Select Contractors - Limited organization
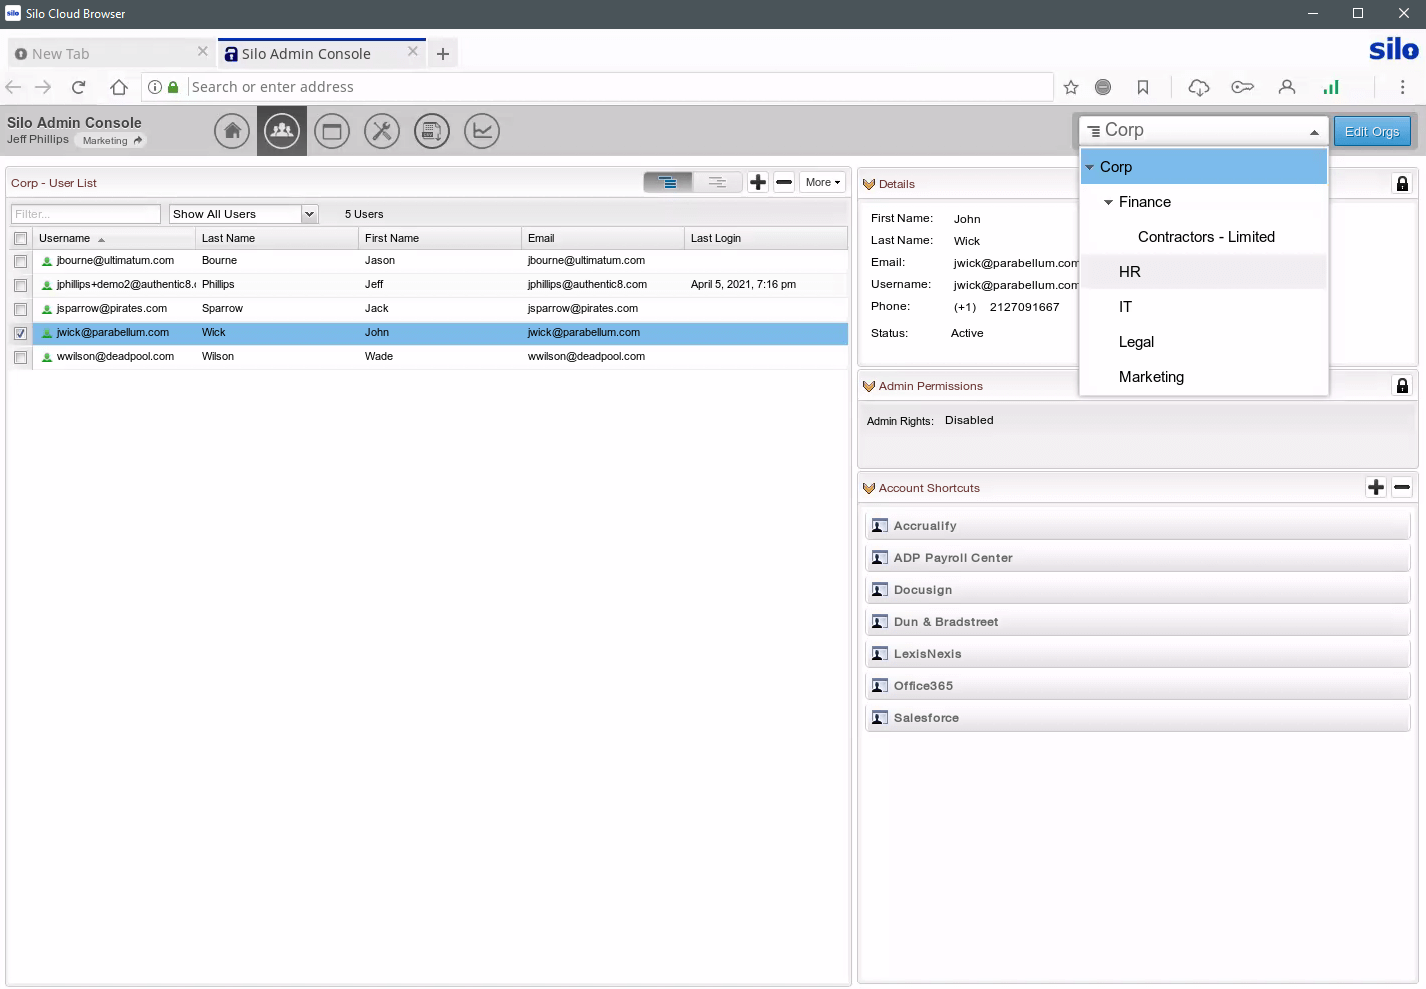This screenshot has height=989, width=1426. [1206, 237]
